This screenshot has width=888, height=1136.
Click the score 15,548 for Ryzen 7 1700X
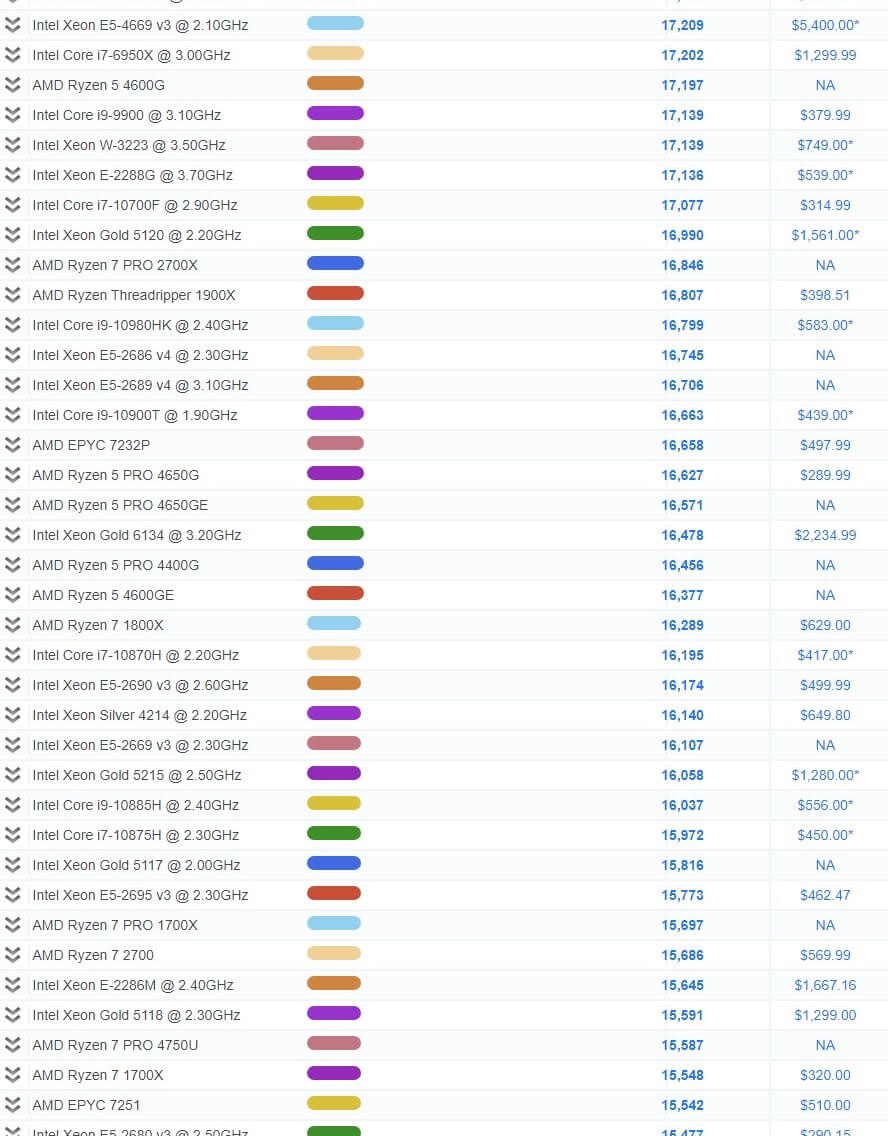tap(682, 1075)
